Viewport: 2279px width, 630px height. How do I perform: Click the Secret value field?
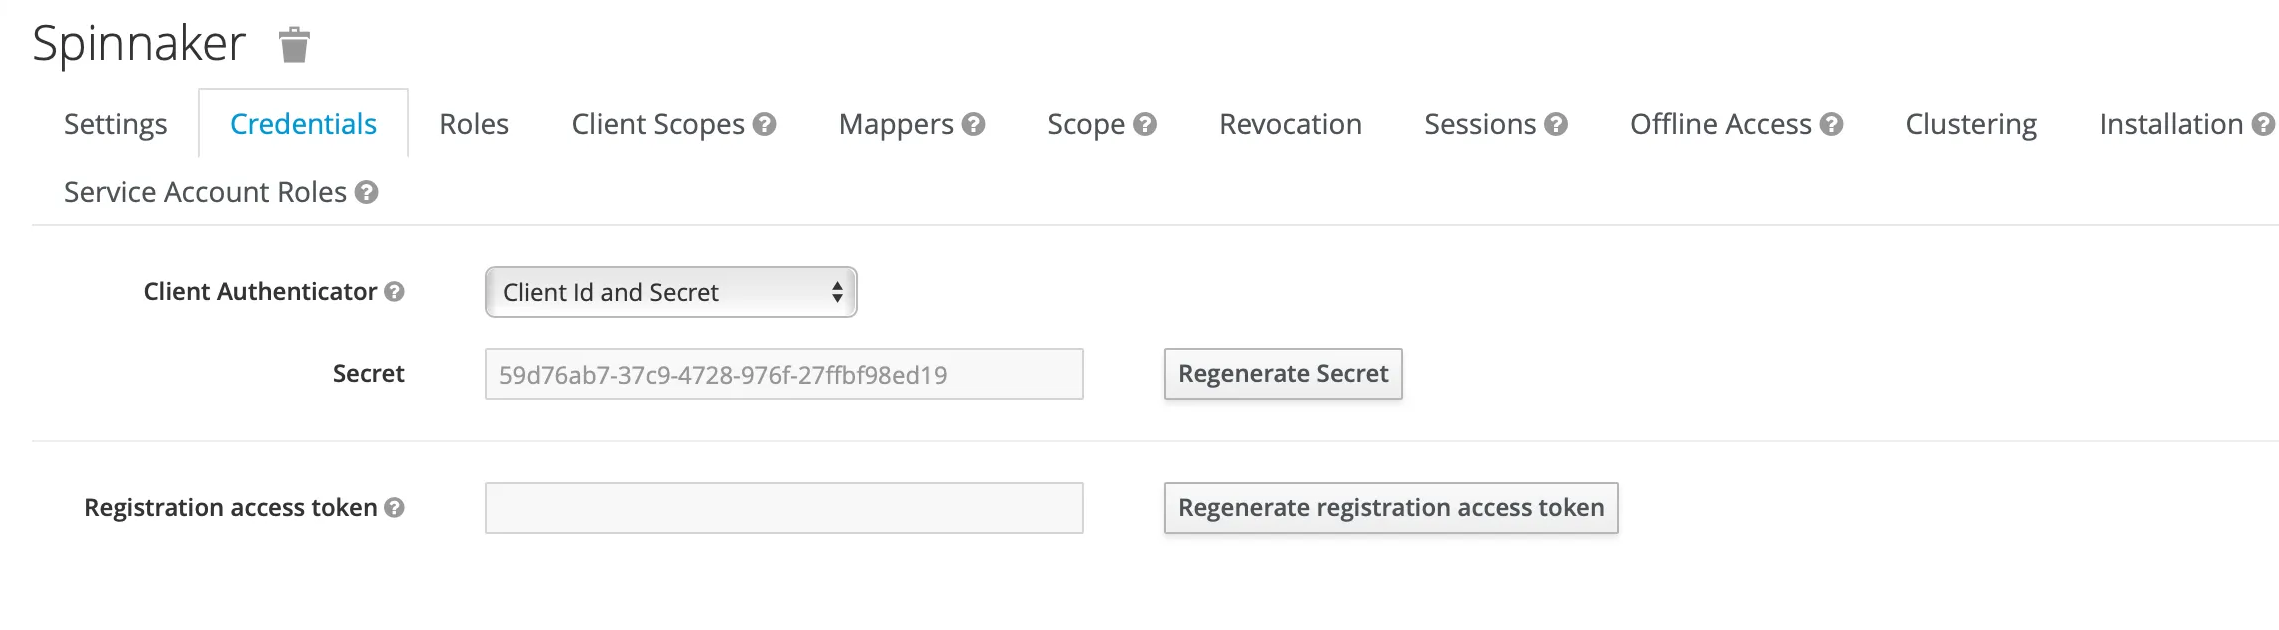click(783, 375)
